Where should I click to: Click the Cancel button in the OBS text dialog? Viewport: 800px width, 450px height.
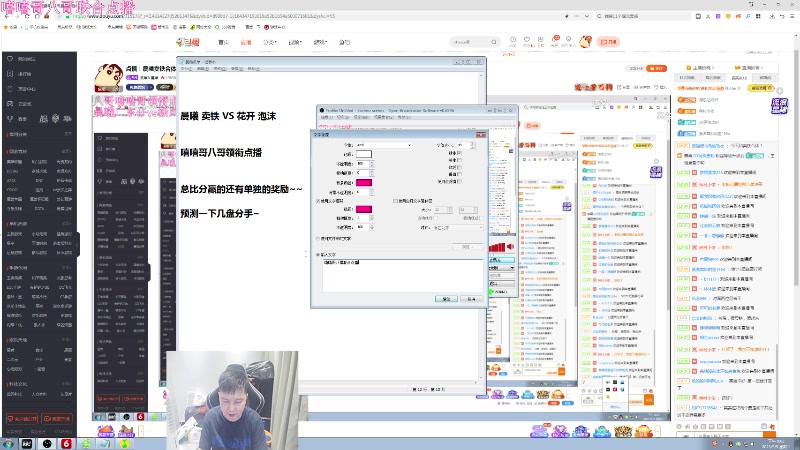472,299
